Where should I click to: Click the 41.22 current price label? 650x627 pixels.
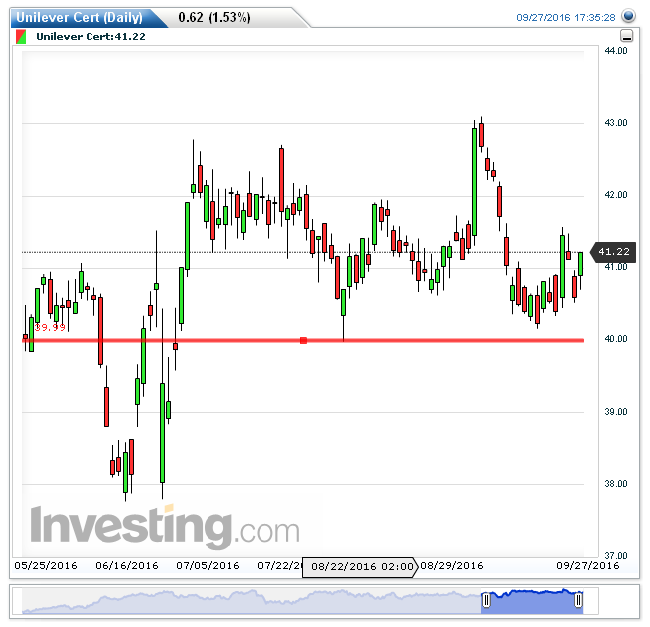[613, 252]
